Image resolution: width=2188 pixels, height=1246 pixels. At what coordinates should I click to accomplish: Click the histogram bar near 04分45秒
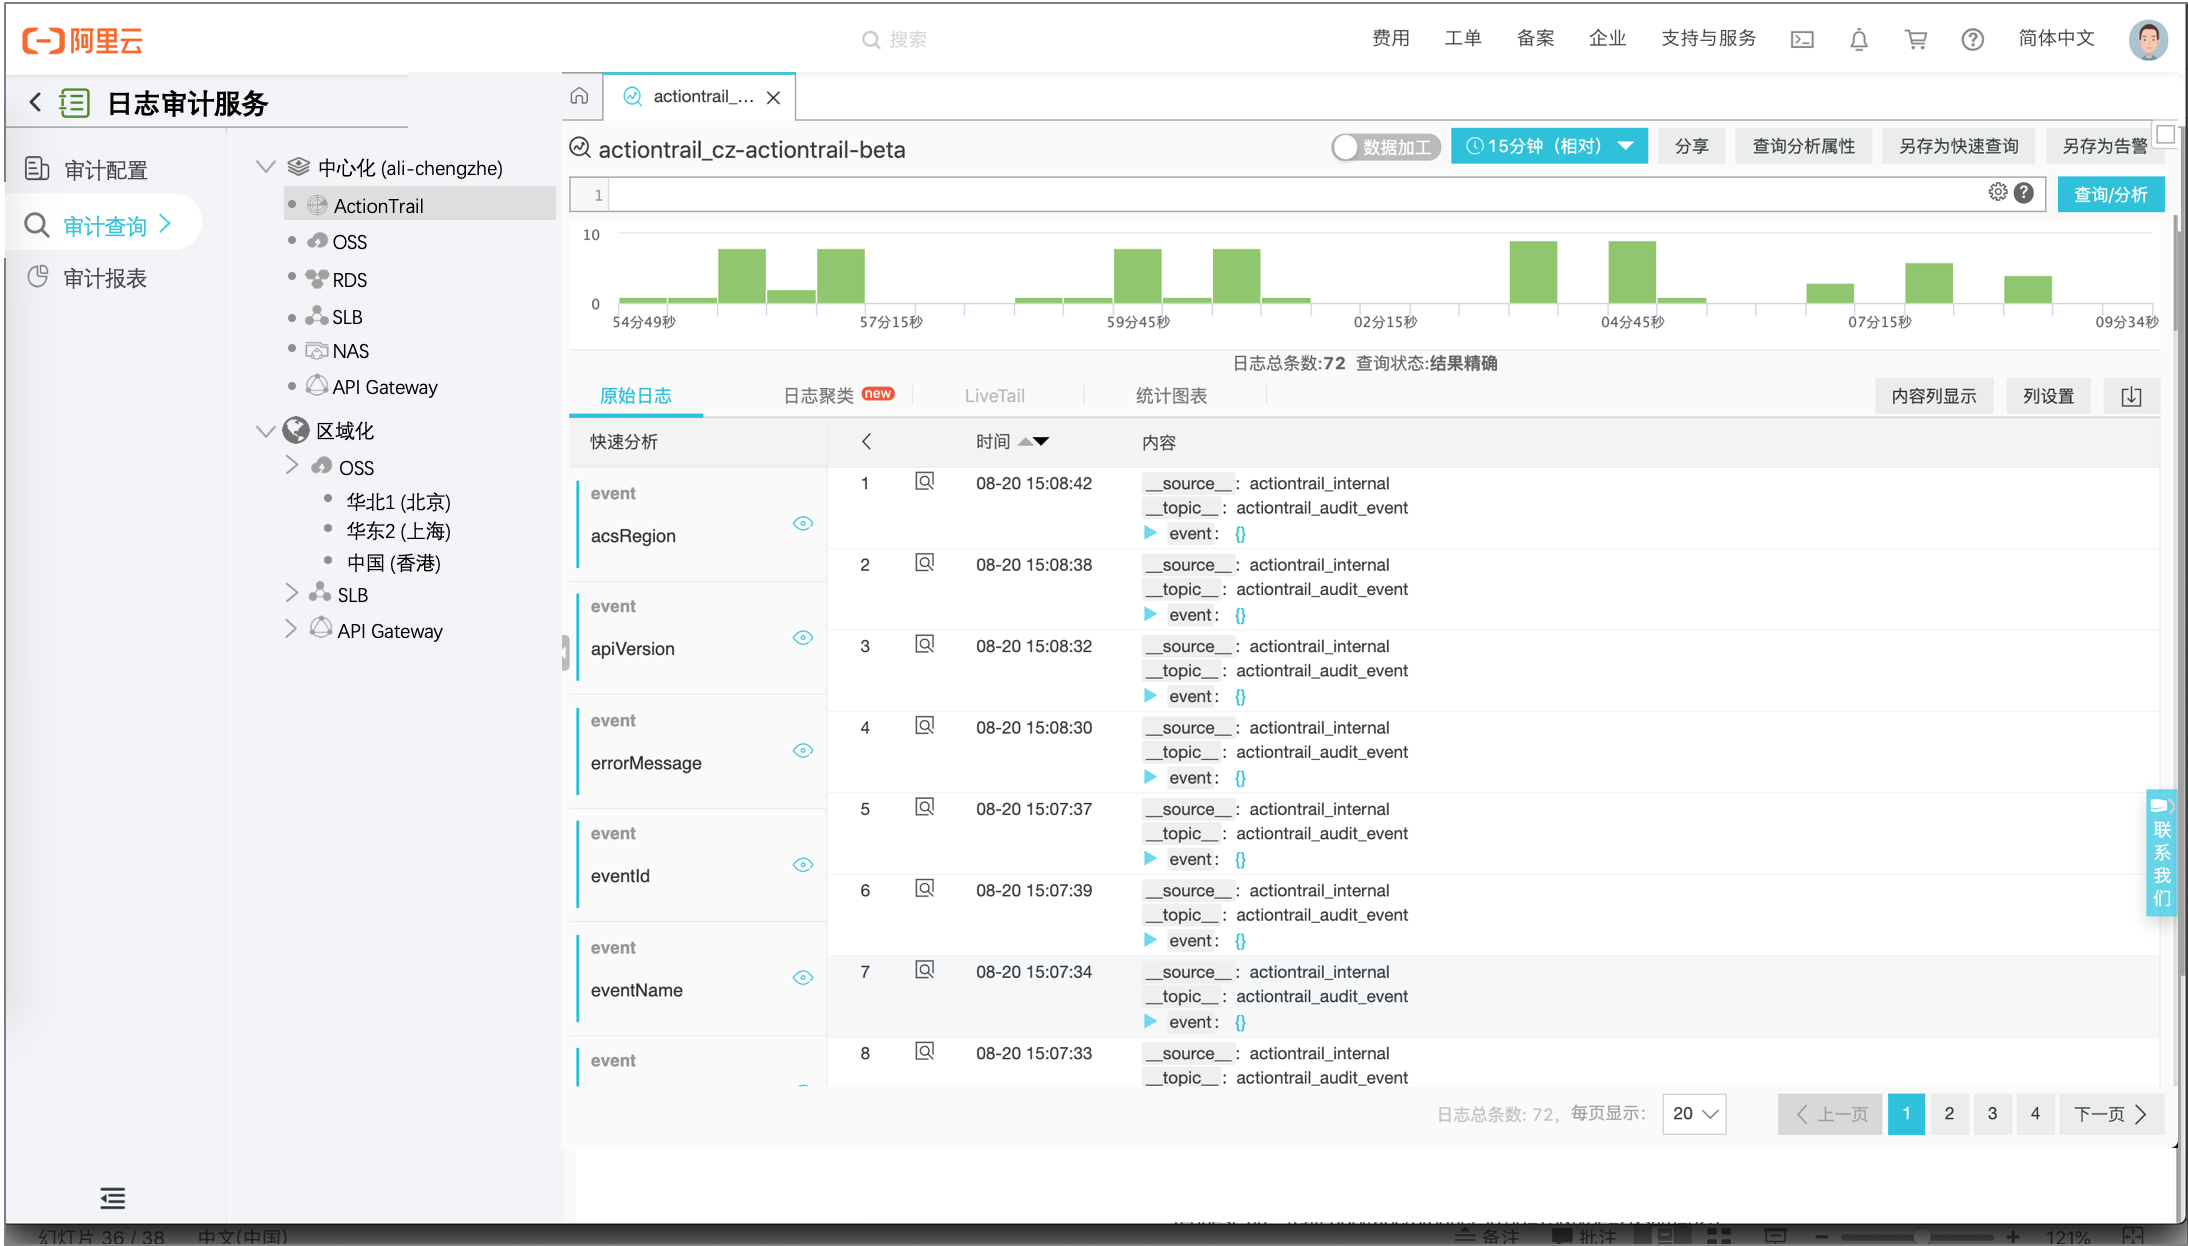click(1632, 272)
